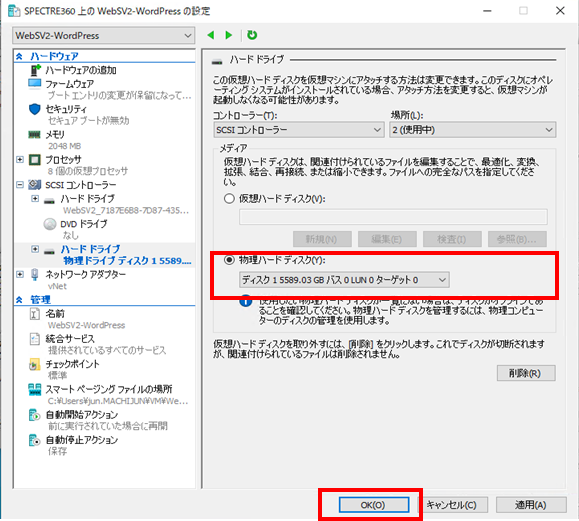Select the DVD ドライブ disc icon
Image resolution: width=579 pixels, height=521 pixels.
tap(50, 224)
